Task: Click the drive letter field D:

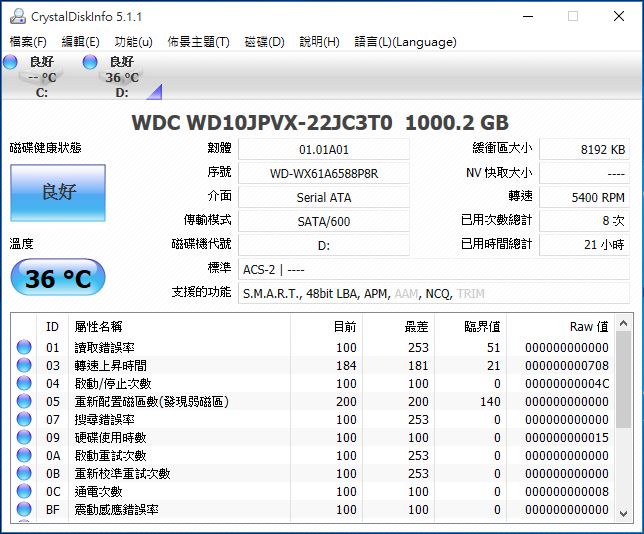Action: (x=324, y=245)
